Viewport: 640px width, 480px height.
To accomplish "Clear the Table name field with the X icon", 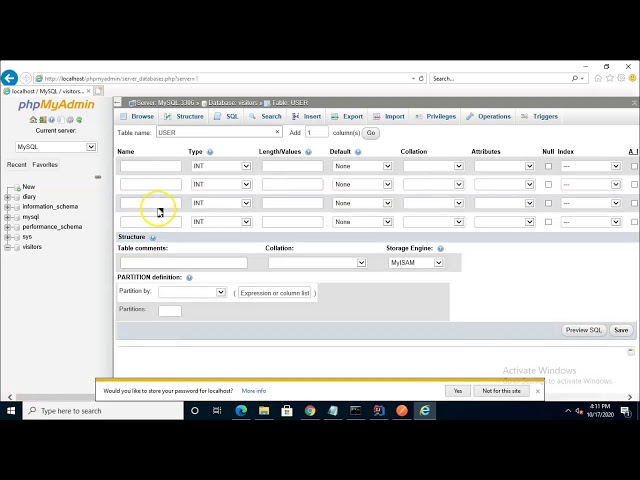I will [x=277, y=131].
